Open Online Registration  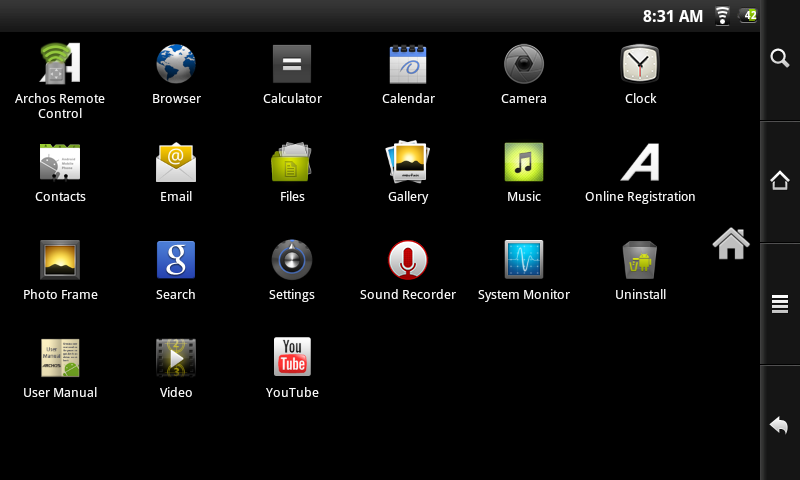click(640, 163)
